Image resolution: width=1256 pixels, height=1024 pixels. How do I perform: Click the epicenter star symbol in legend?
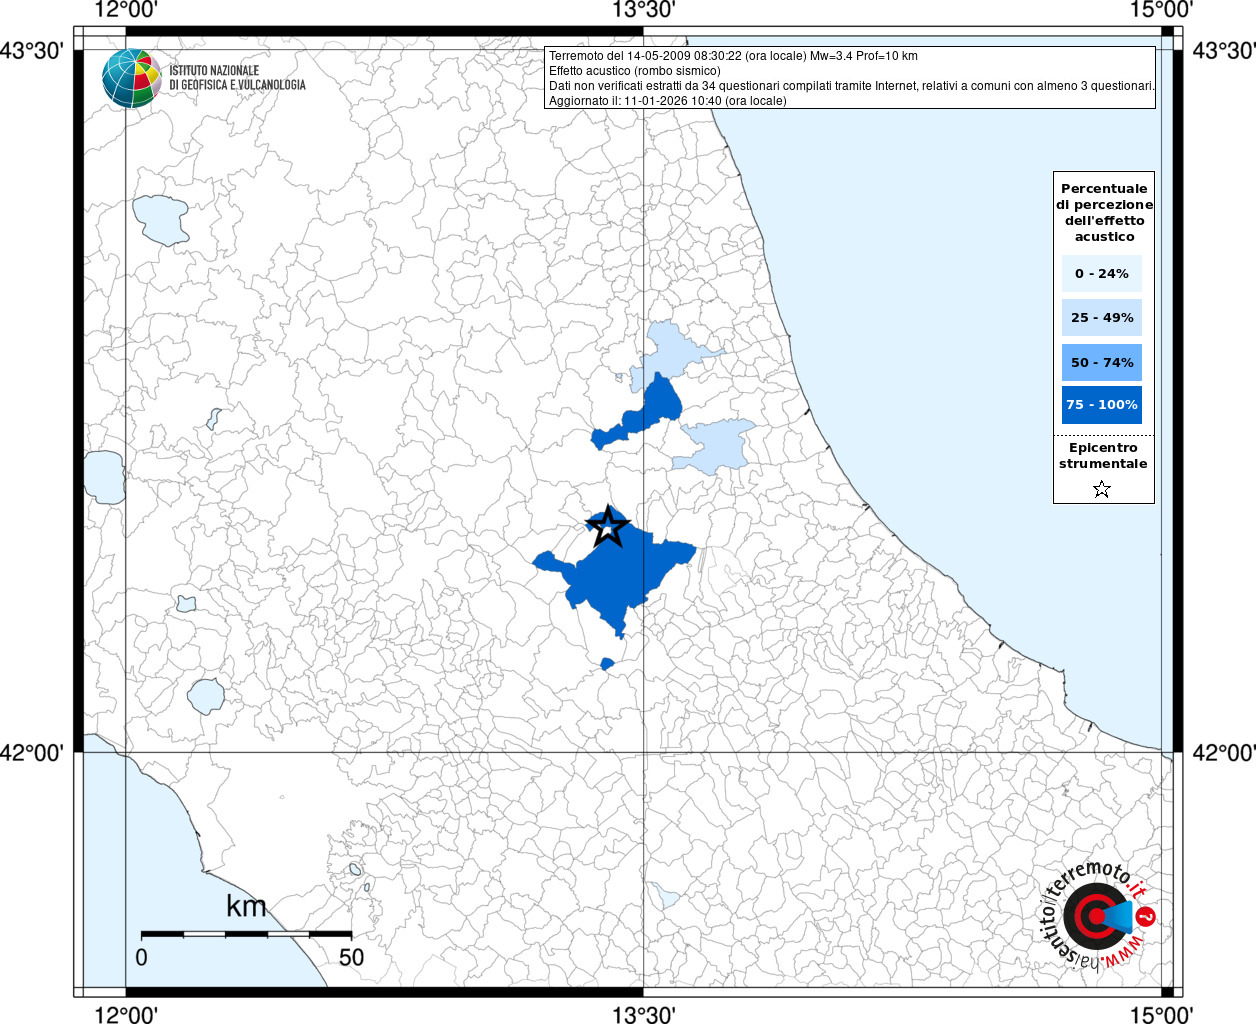[1102, 489]
